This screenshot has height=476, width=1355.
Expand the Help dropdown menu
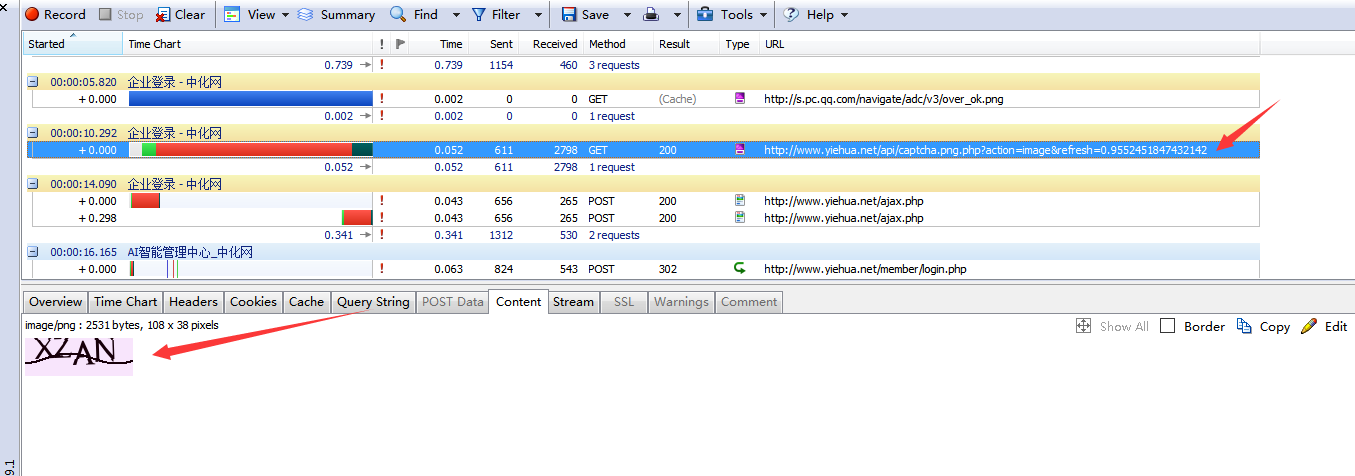tap(844, 15)
